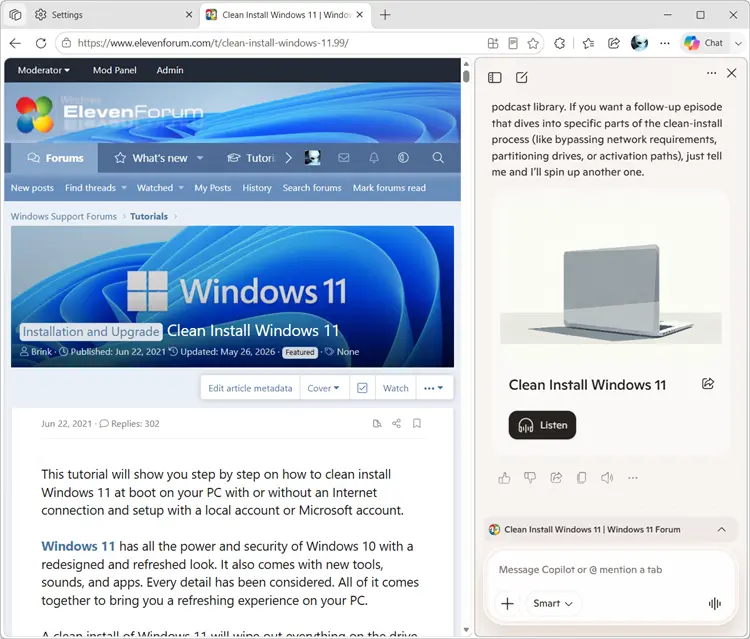Click the Listen podcast button
This screenshot has height=639, width=750.
(542, 425)
